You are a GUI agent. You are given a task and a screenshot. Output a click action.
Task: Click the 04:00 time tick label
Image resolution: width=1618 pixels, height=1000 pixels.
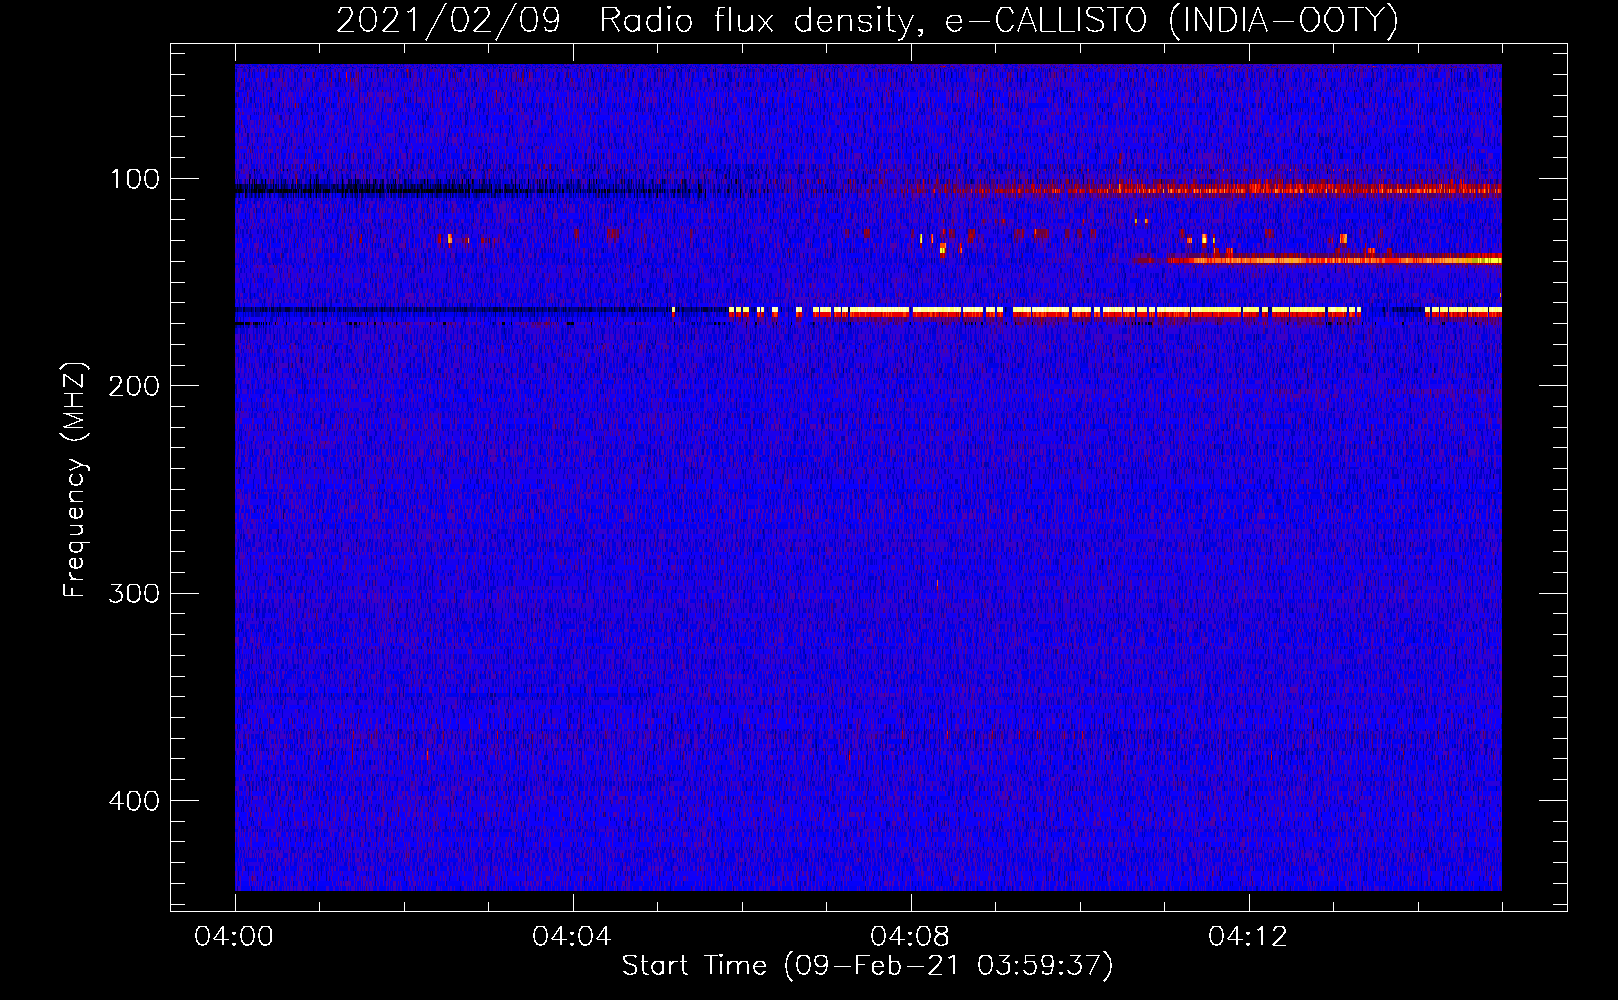[234, 937]
